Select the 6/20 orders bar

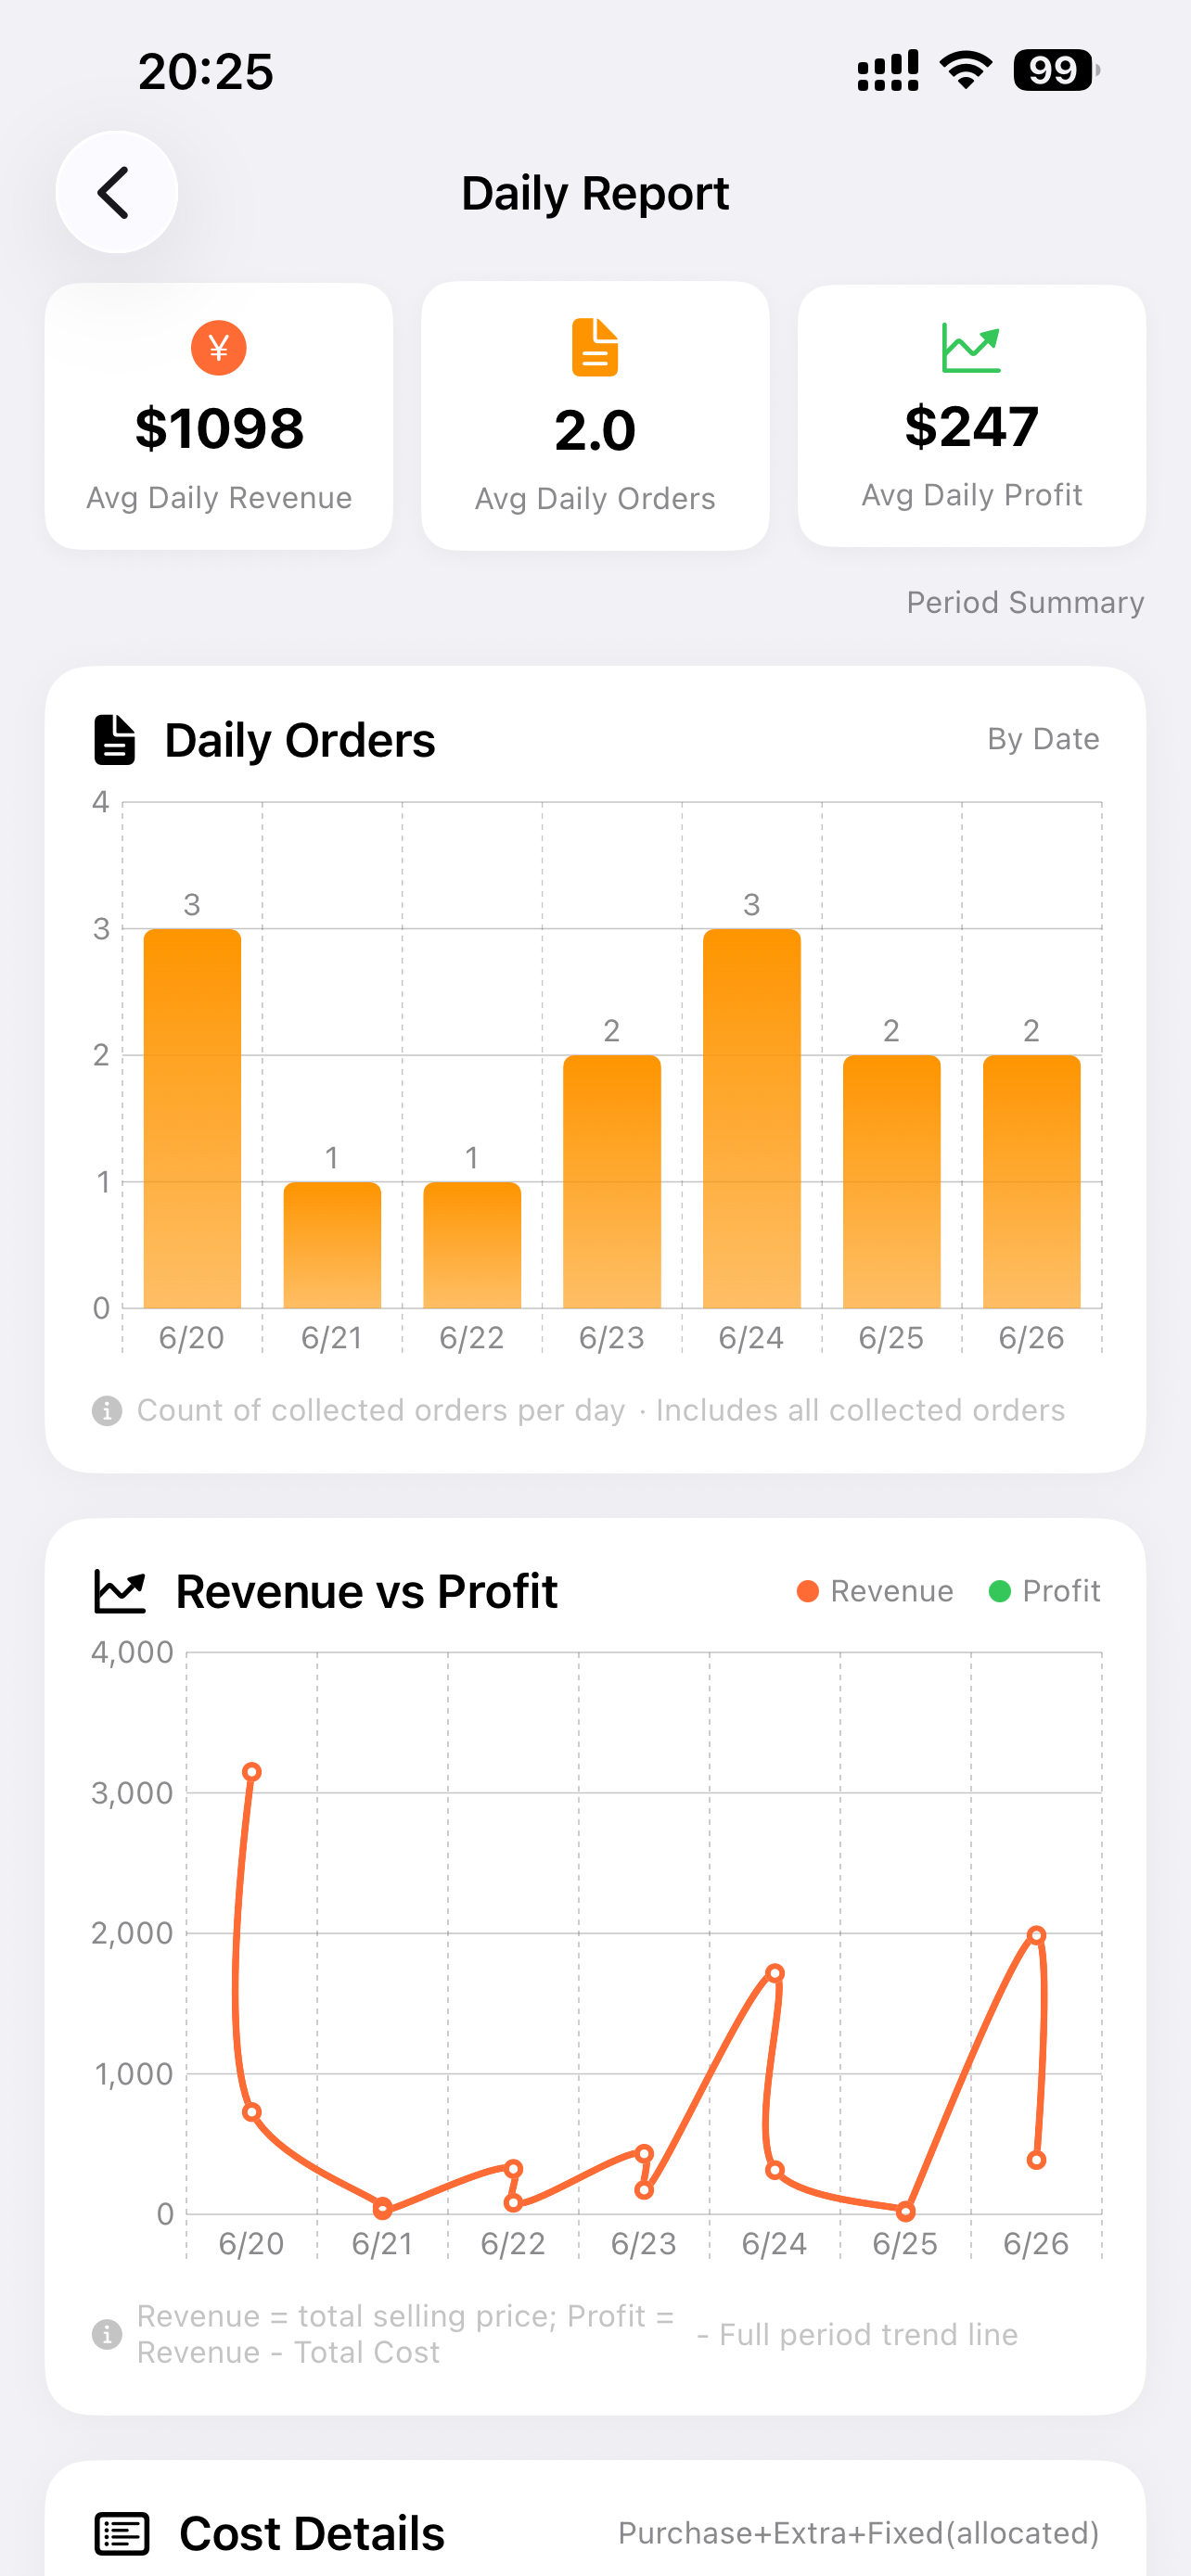pyautogui.click(x=192, y=1119)
